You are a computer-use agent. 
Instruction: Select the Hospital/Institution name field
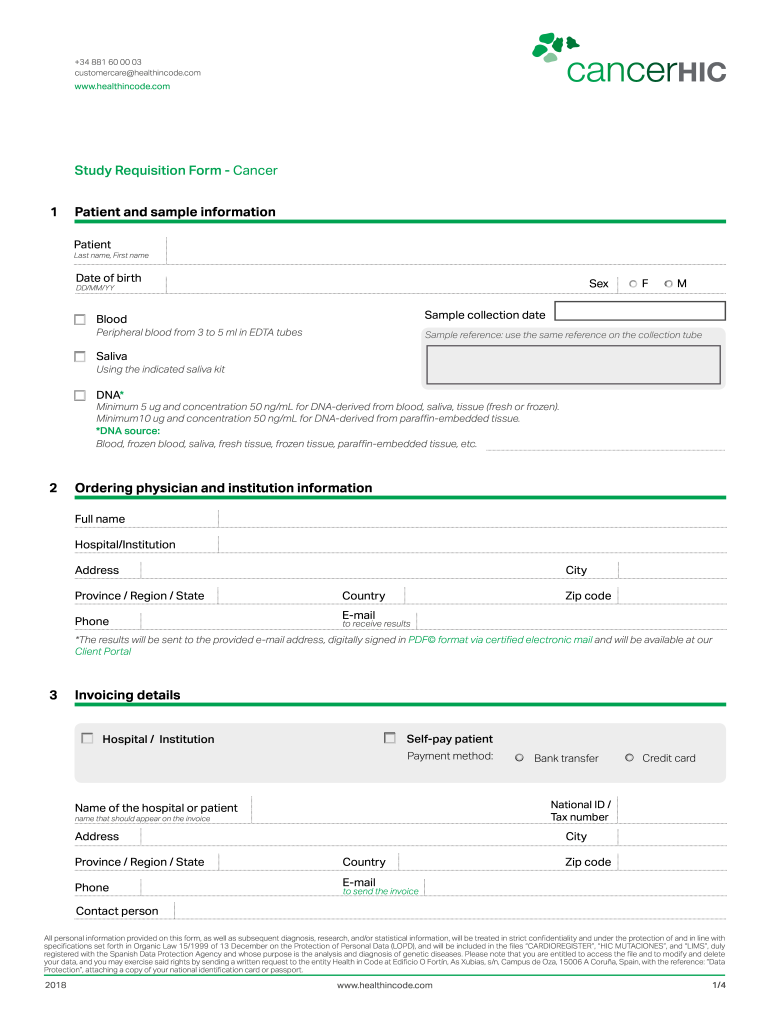[470, 543]
